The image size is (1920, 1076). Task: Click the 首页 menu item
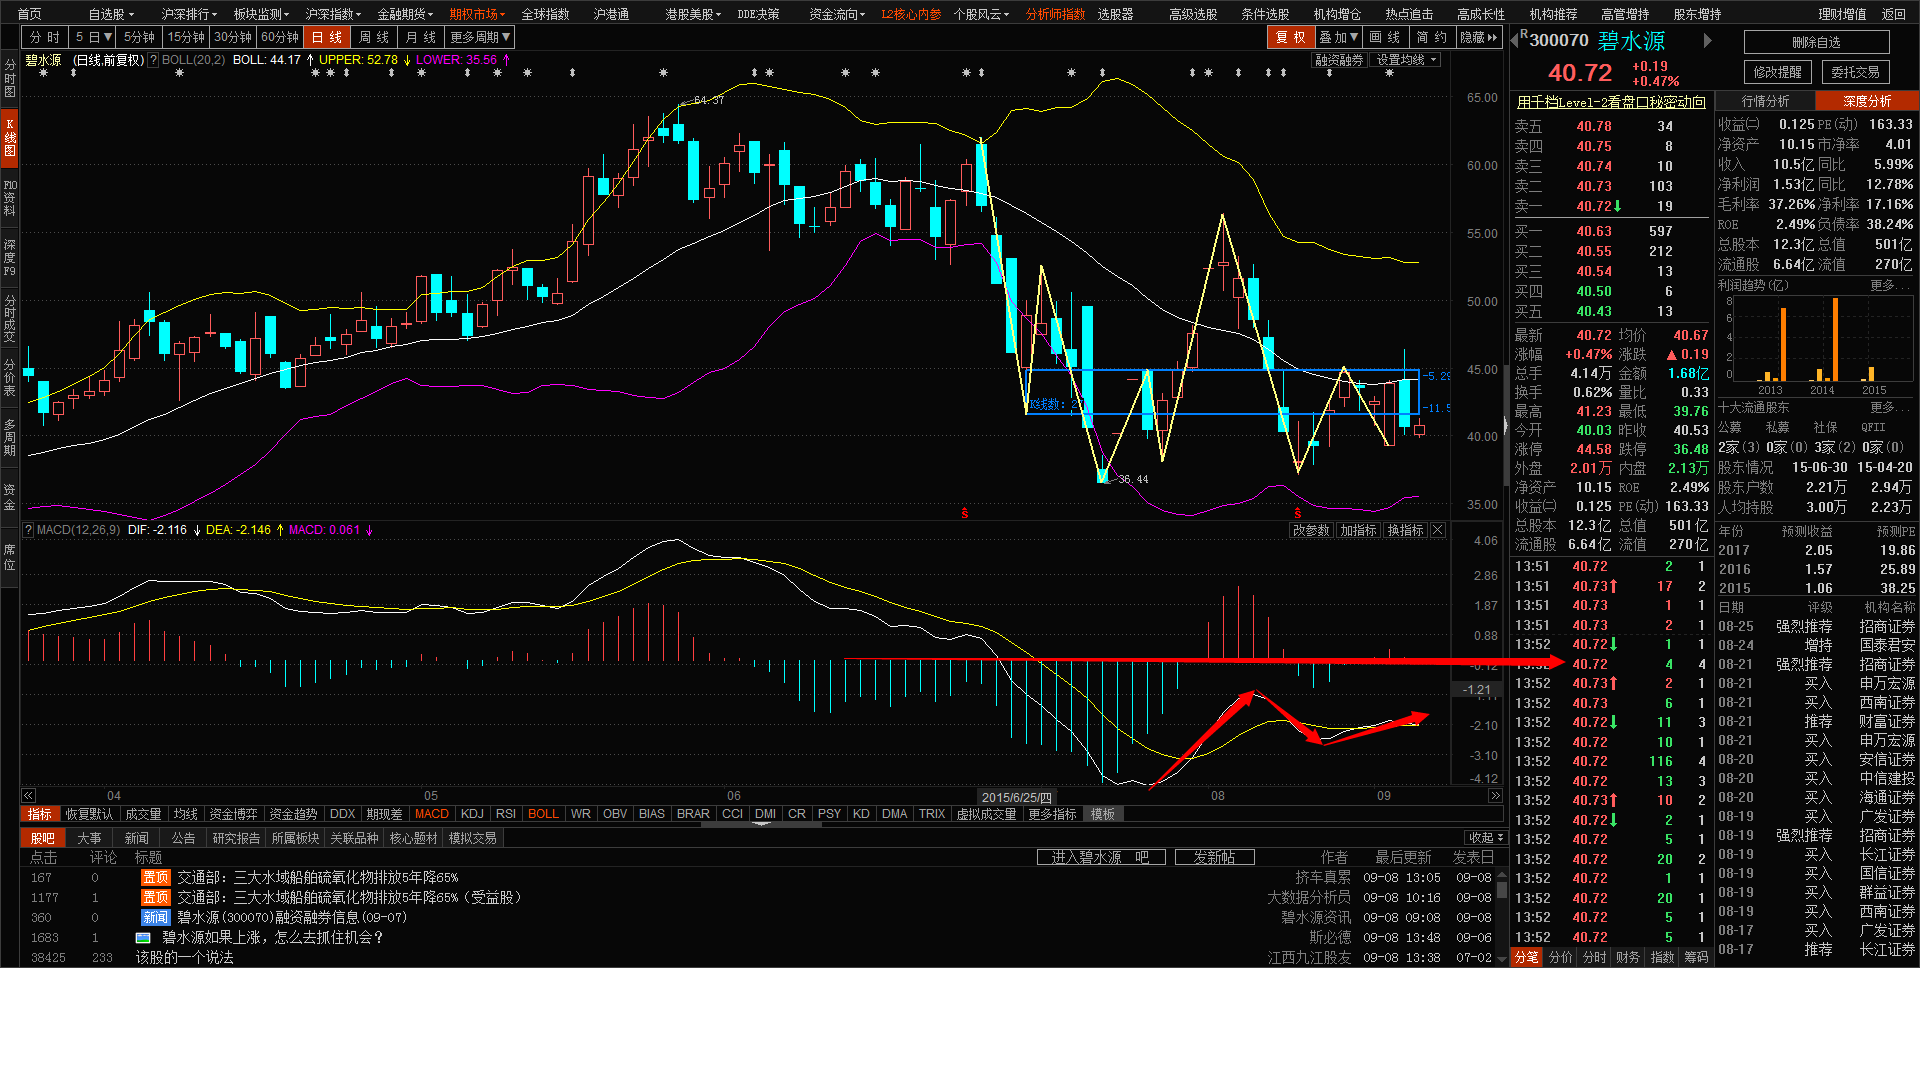pos(30,14)
